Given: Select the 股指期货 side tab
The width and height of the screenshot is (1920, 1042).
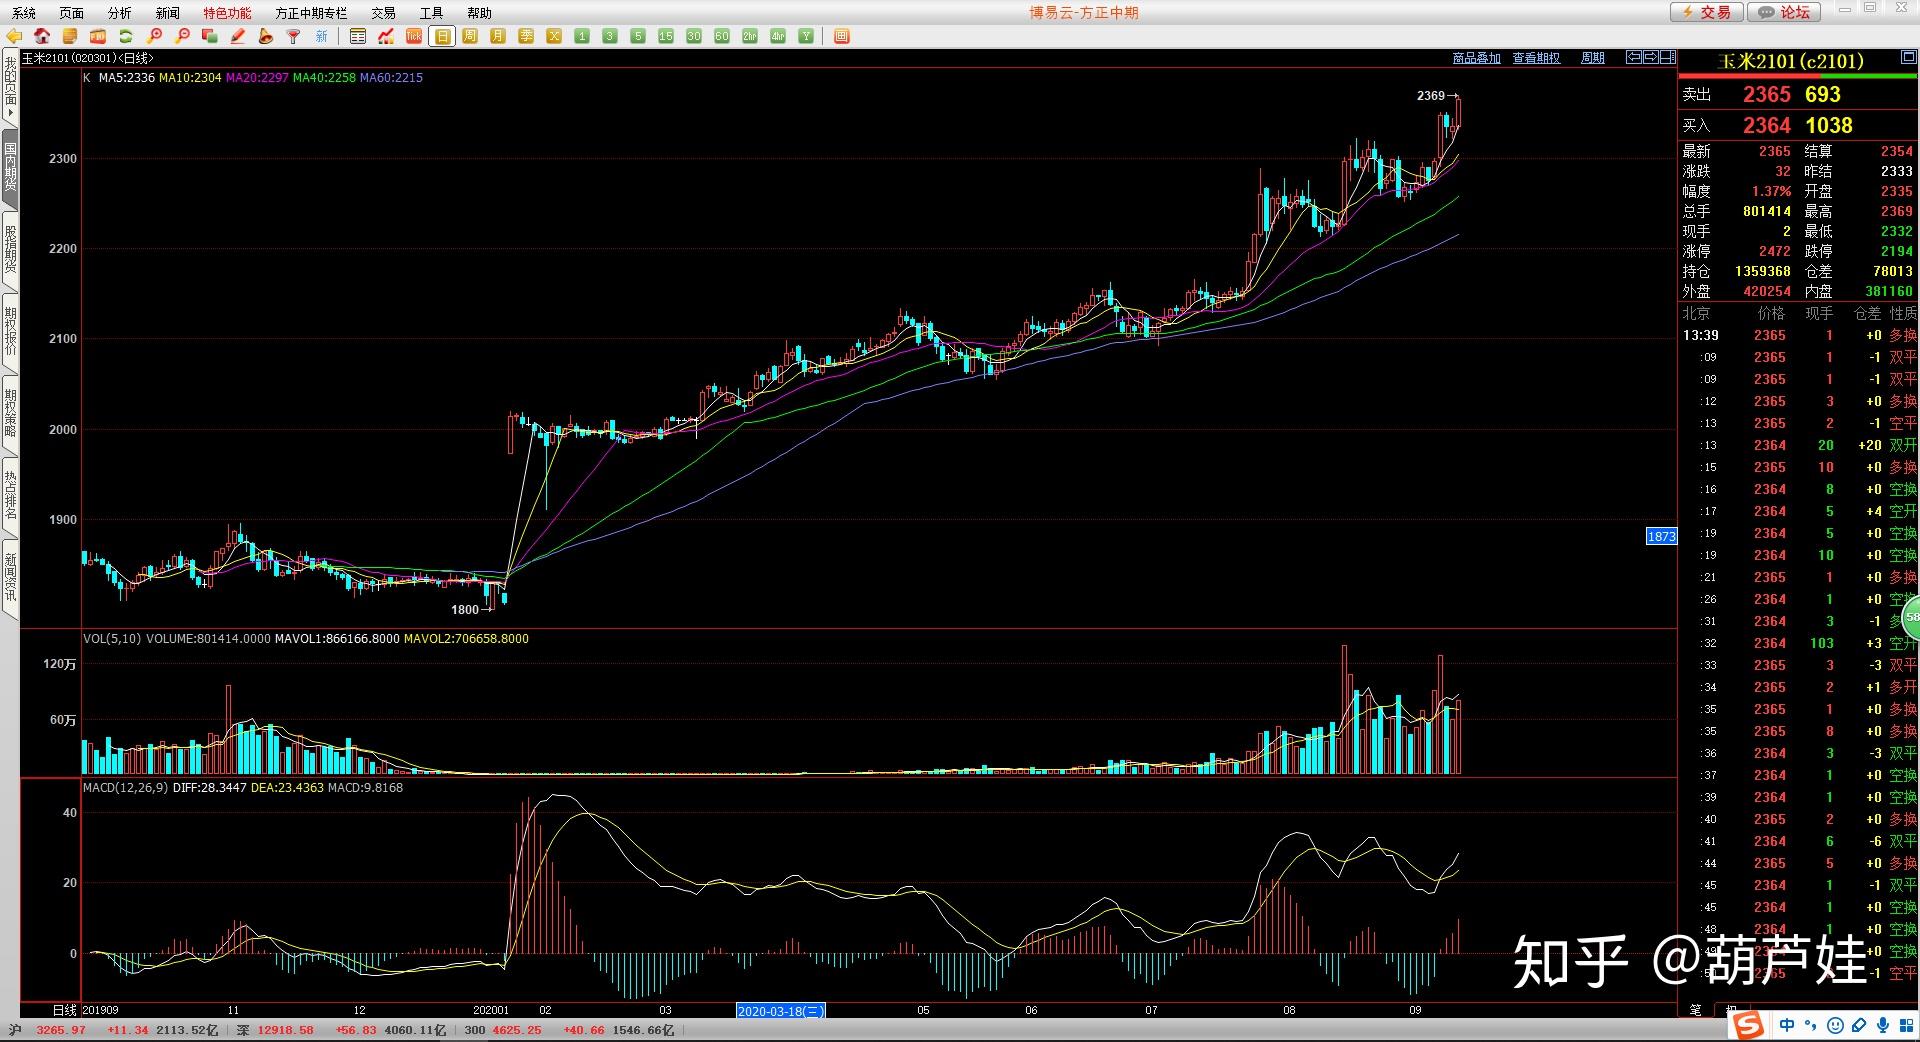Looking at the screenshot, I should pos(10,250).
